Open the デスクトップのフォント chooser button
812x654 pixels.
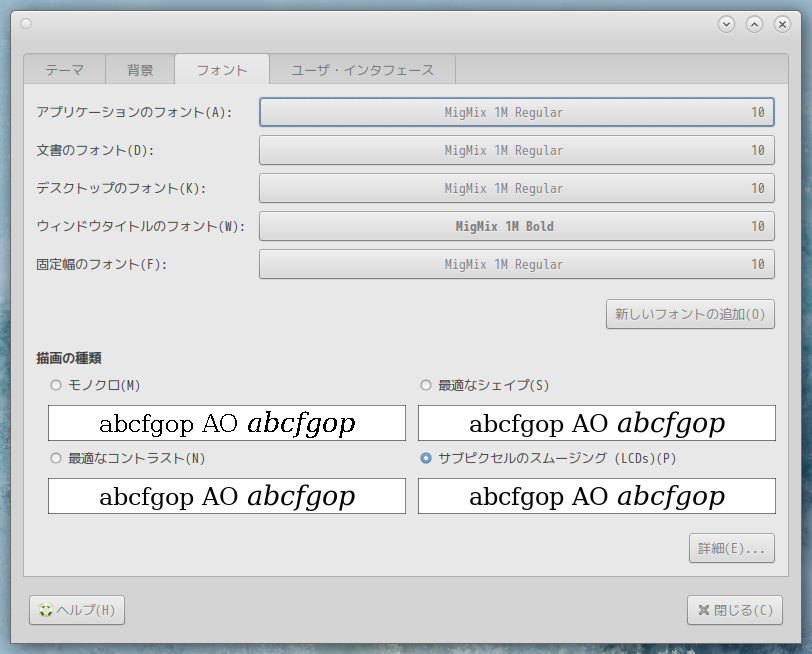517,188
